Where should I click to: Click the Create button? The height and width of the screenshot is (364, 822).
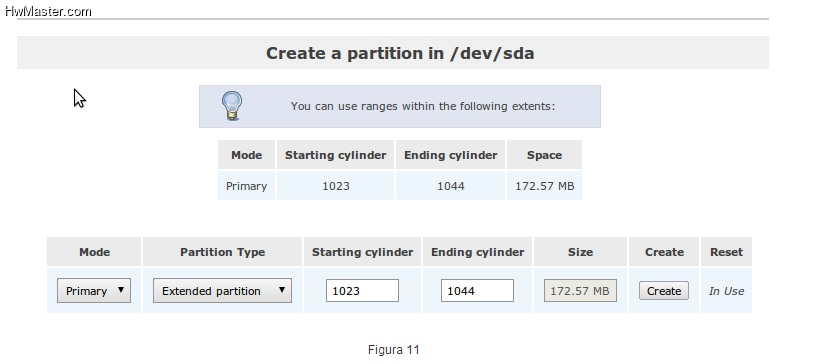[664, 291]
